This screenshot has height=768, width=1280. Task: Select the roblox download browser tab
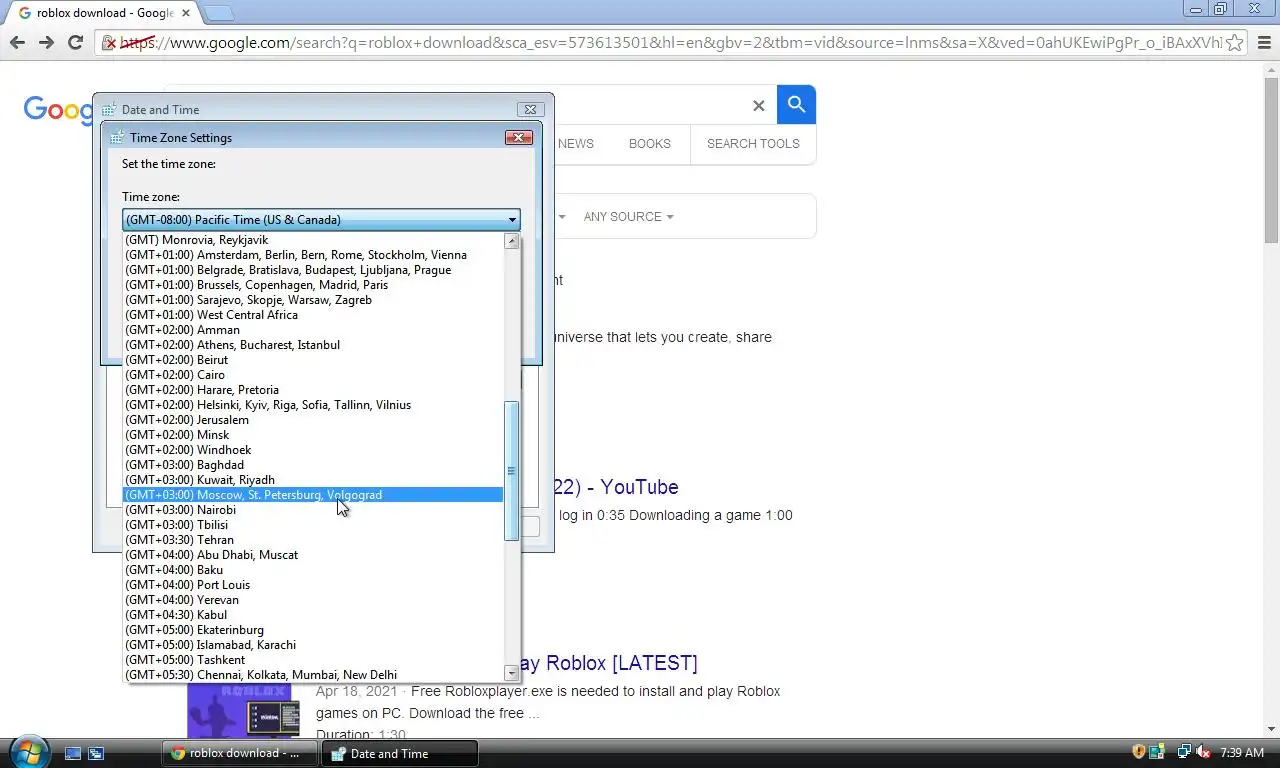pos(104,13)
